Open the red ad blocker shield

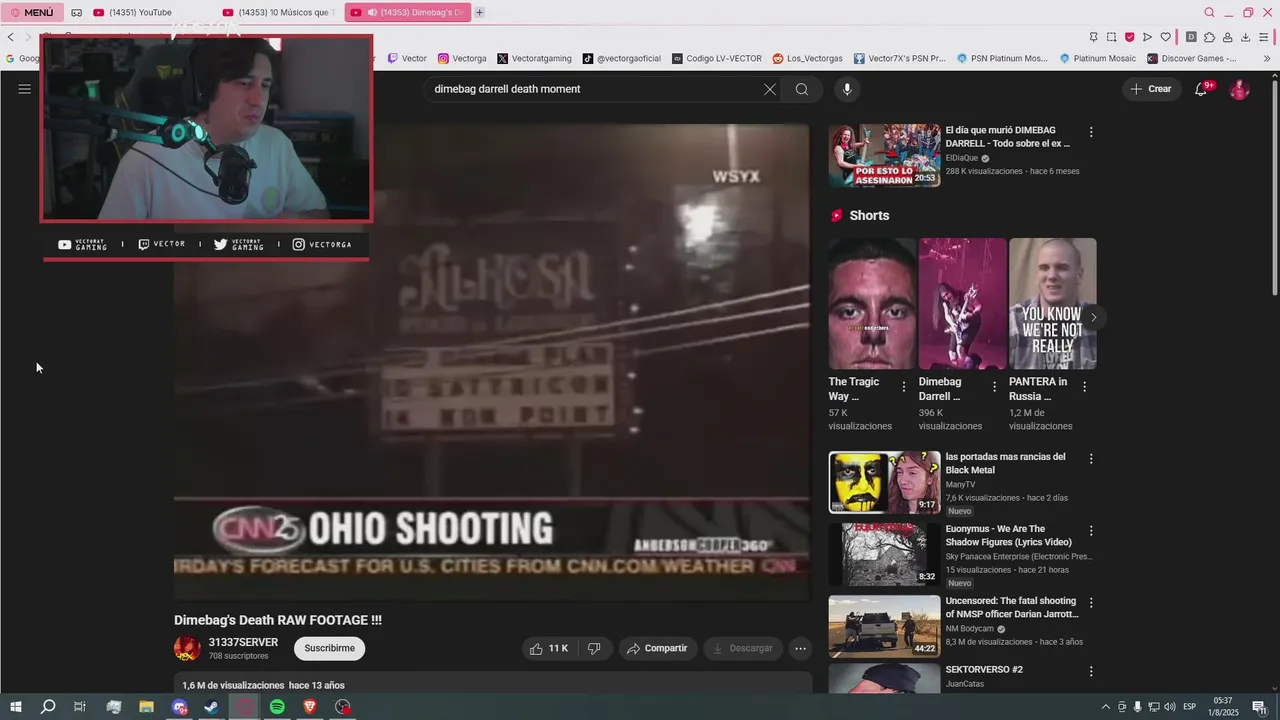1129,37
